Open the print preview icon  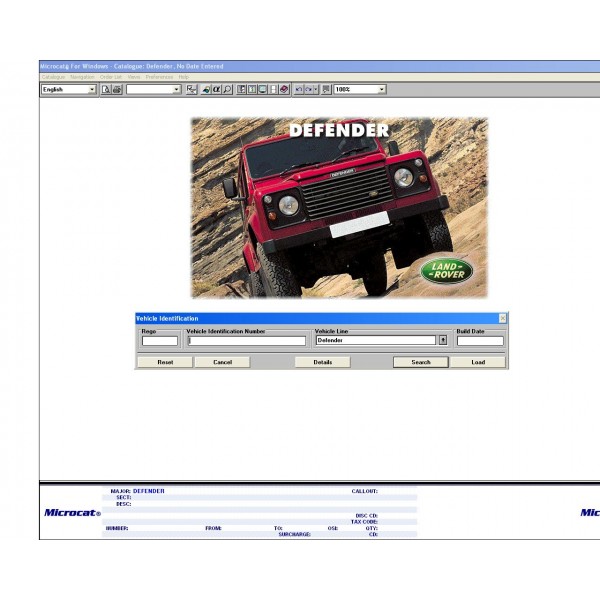click(106, 90)
